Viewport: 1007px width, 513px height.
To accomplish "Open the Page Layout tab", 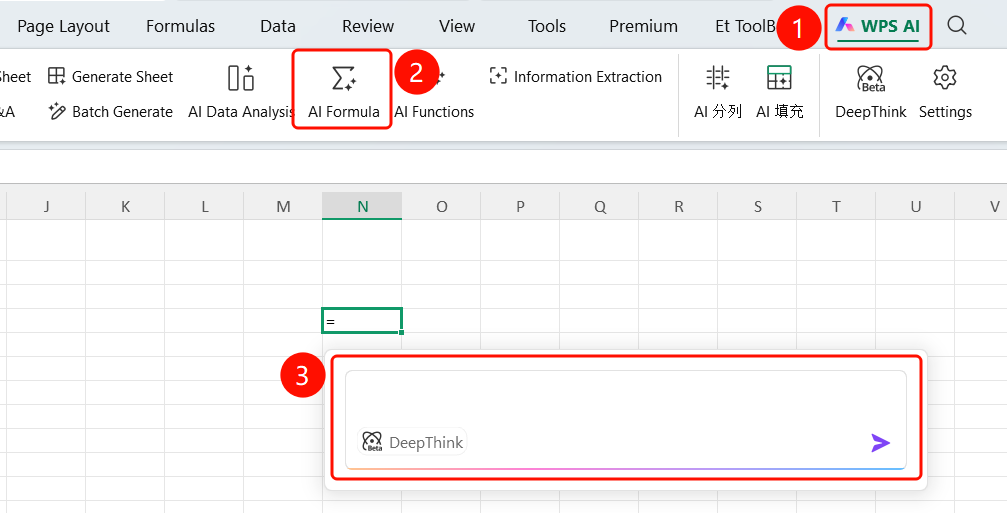I will (64, 26).
